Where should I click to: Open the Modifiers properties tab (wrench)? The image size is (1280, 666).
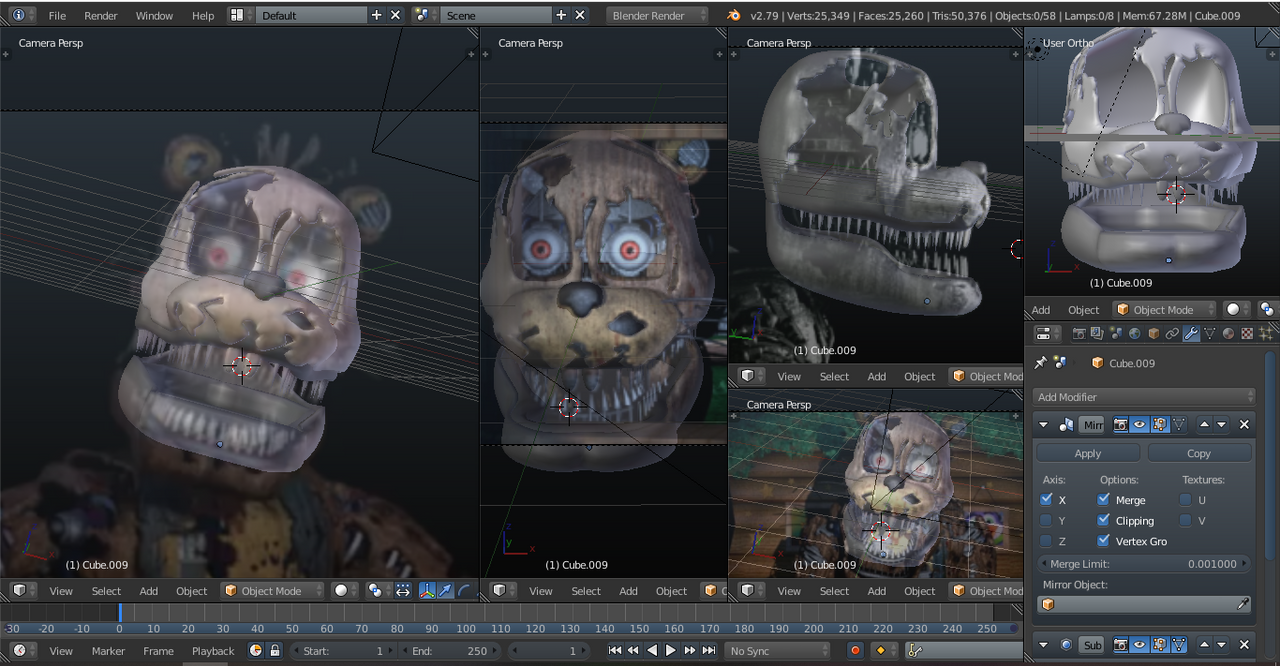coord(1191,334)
